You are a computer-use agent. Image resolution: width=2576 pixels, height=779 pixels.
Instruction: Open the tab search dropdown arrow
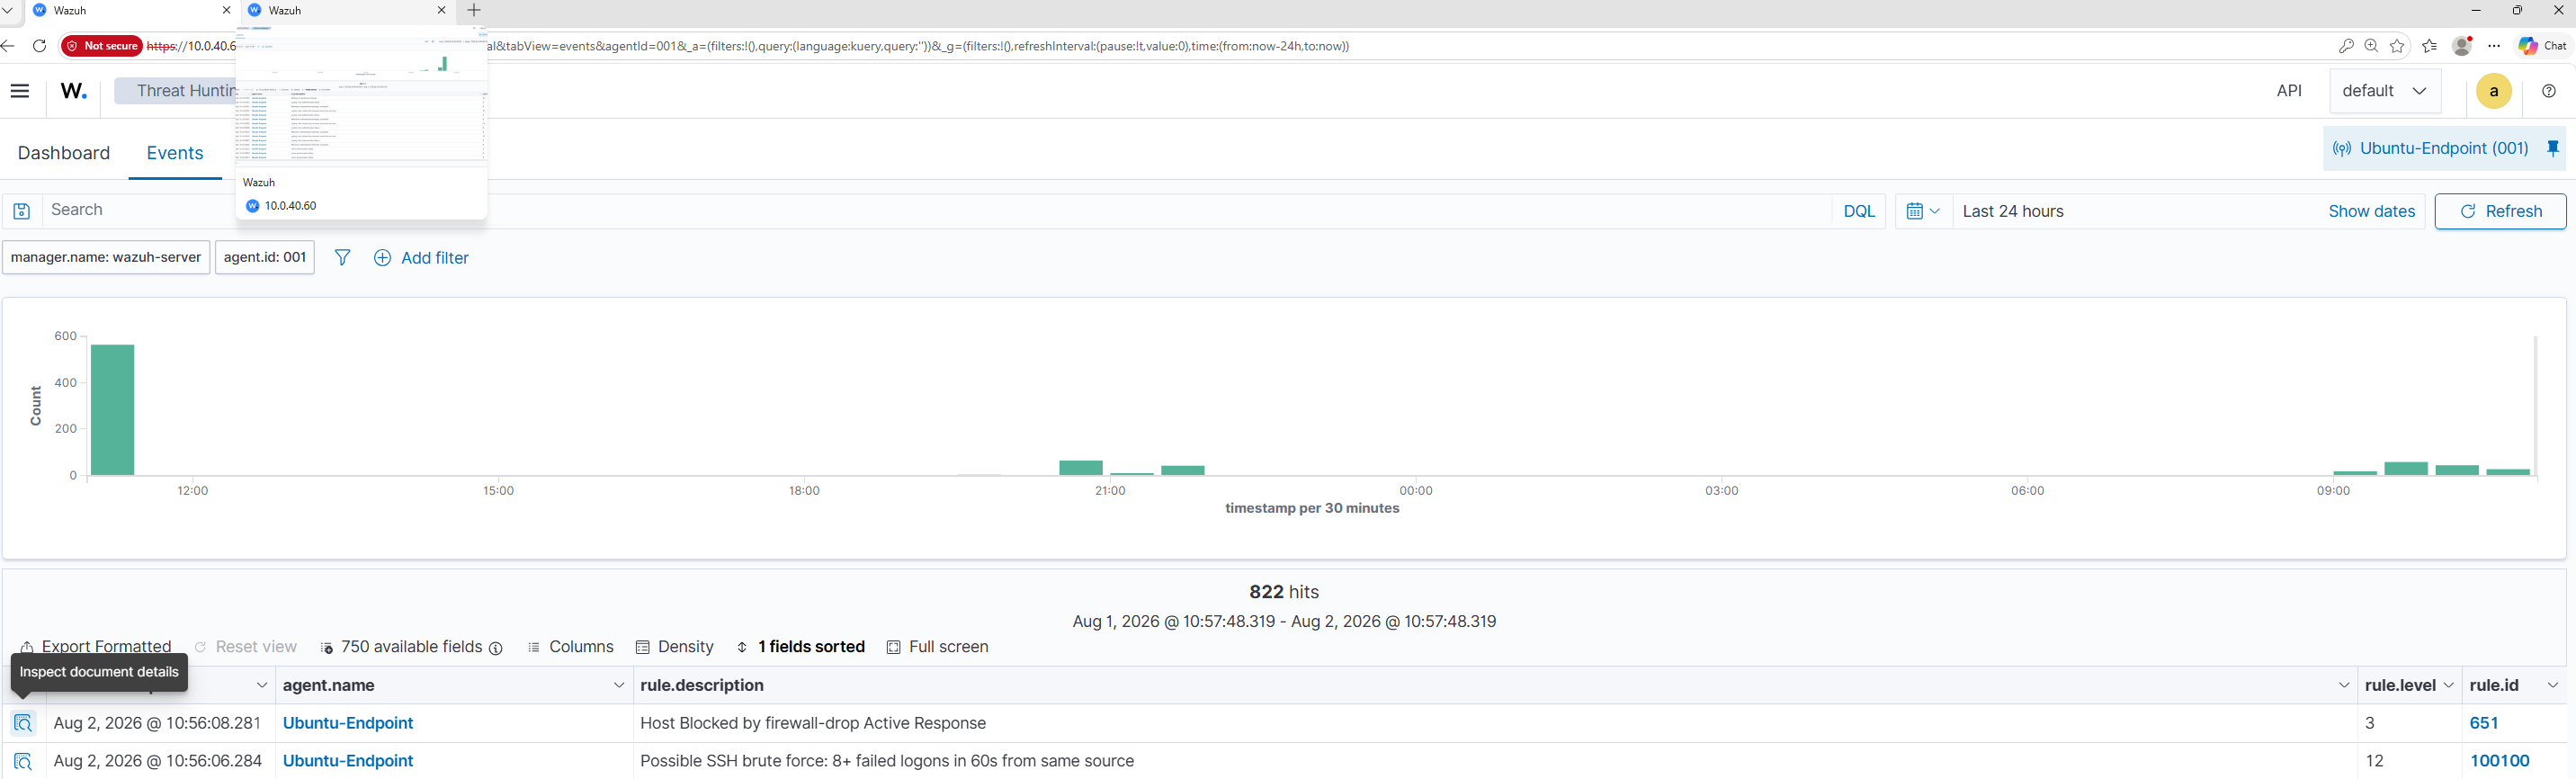[x=7, y=10]
